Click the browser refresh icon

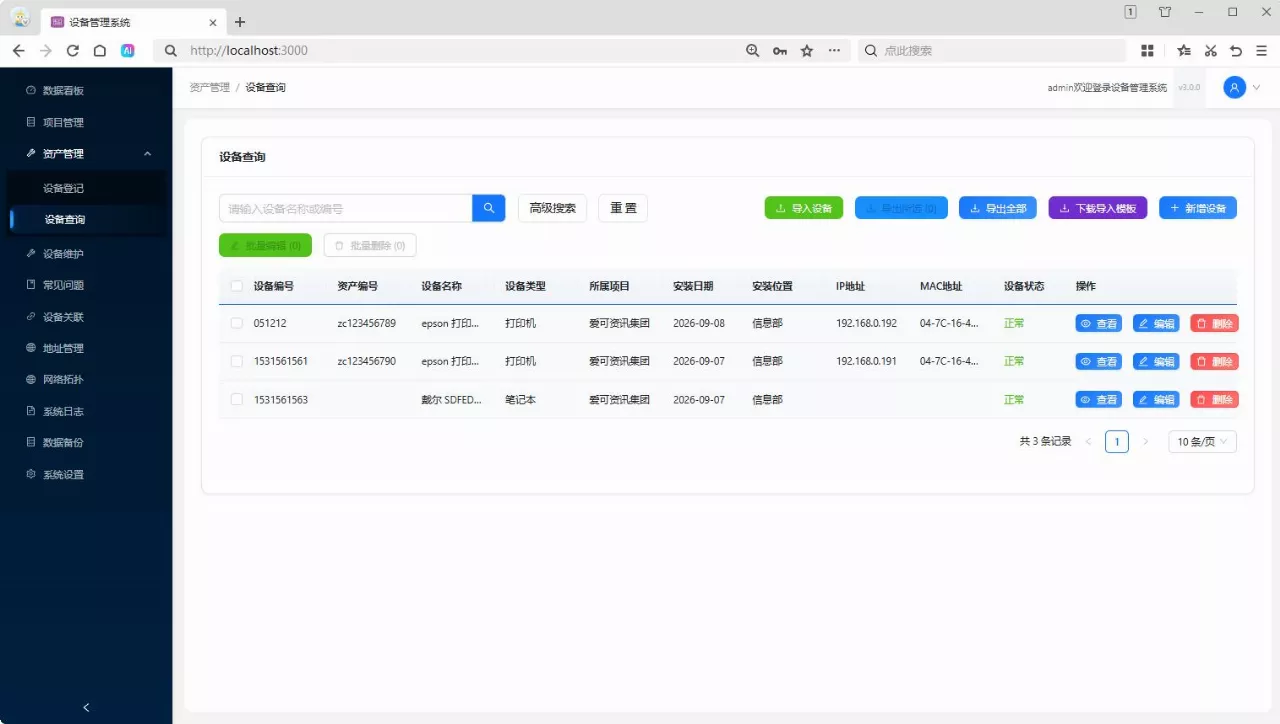pos(72,51)
